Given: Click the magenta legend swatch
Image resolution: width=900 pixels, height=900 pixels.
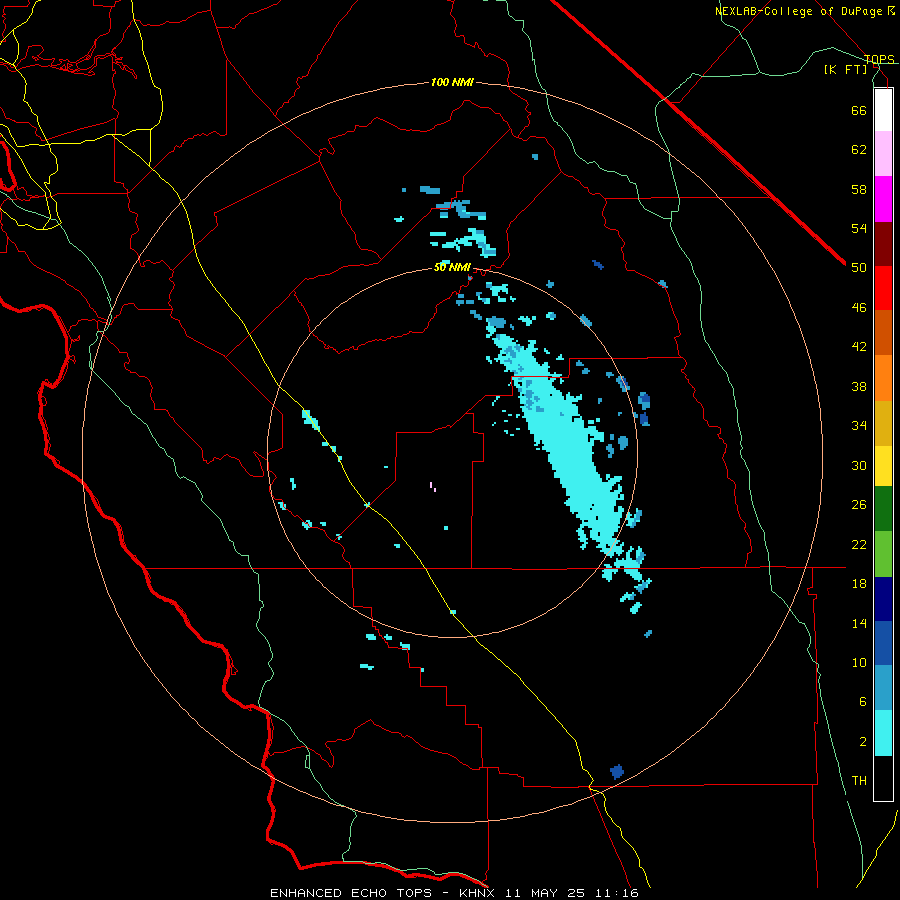Looking at the screenshot, I should tap(883, 199).
